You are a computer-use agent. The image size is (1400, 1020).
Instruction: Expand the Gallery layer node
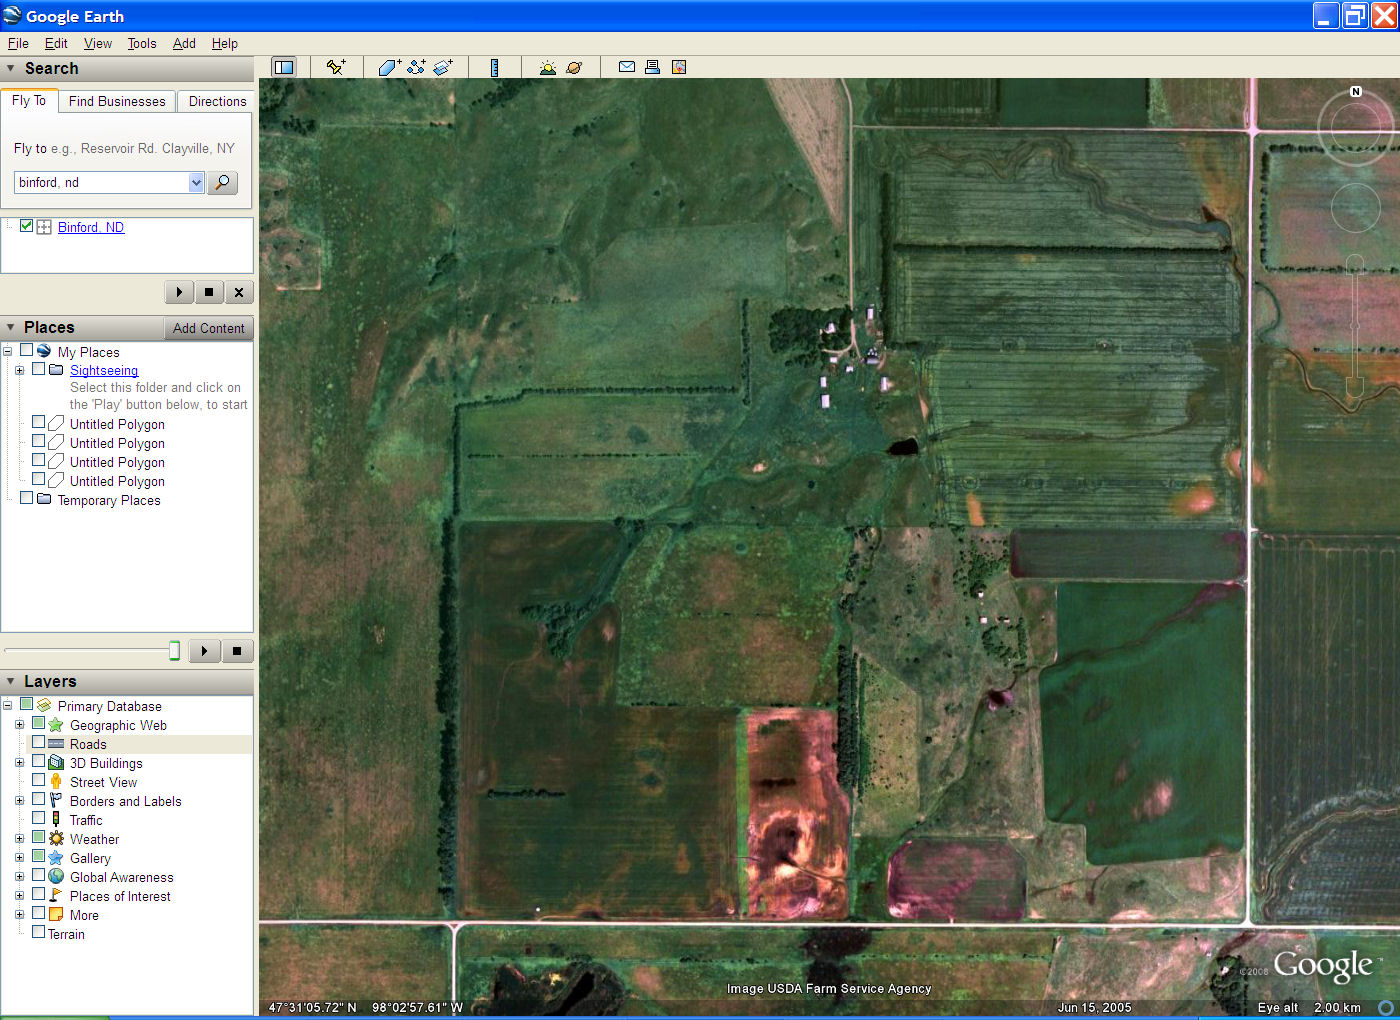pyautogui.click(x=19, y=858)
